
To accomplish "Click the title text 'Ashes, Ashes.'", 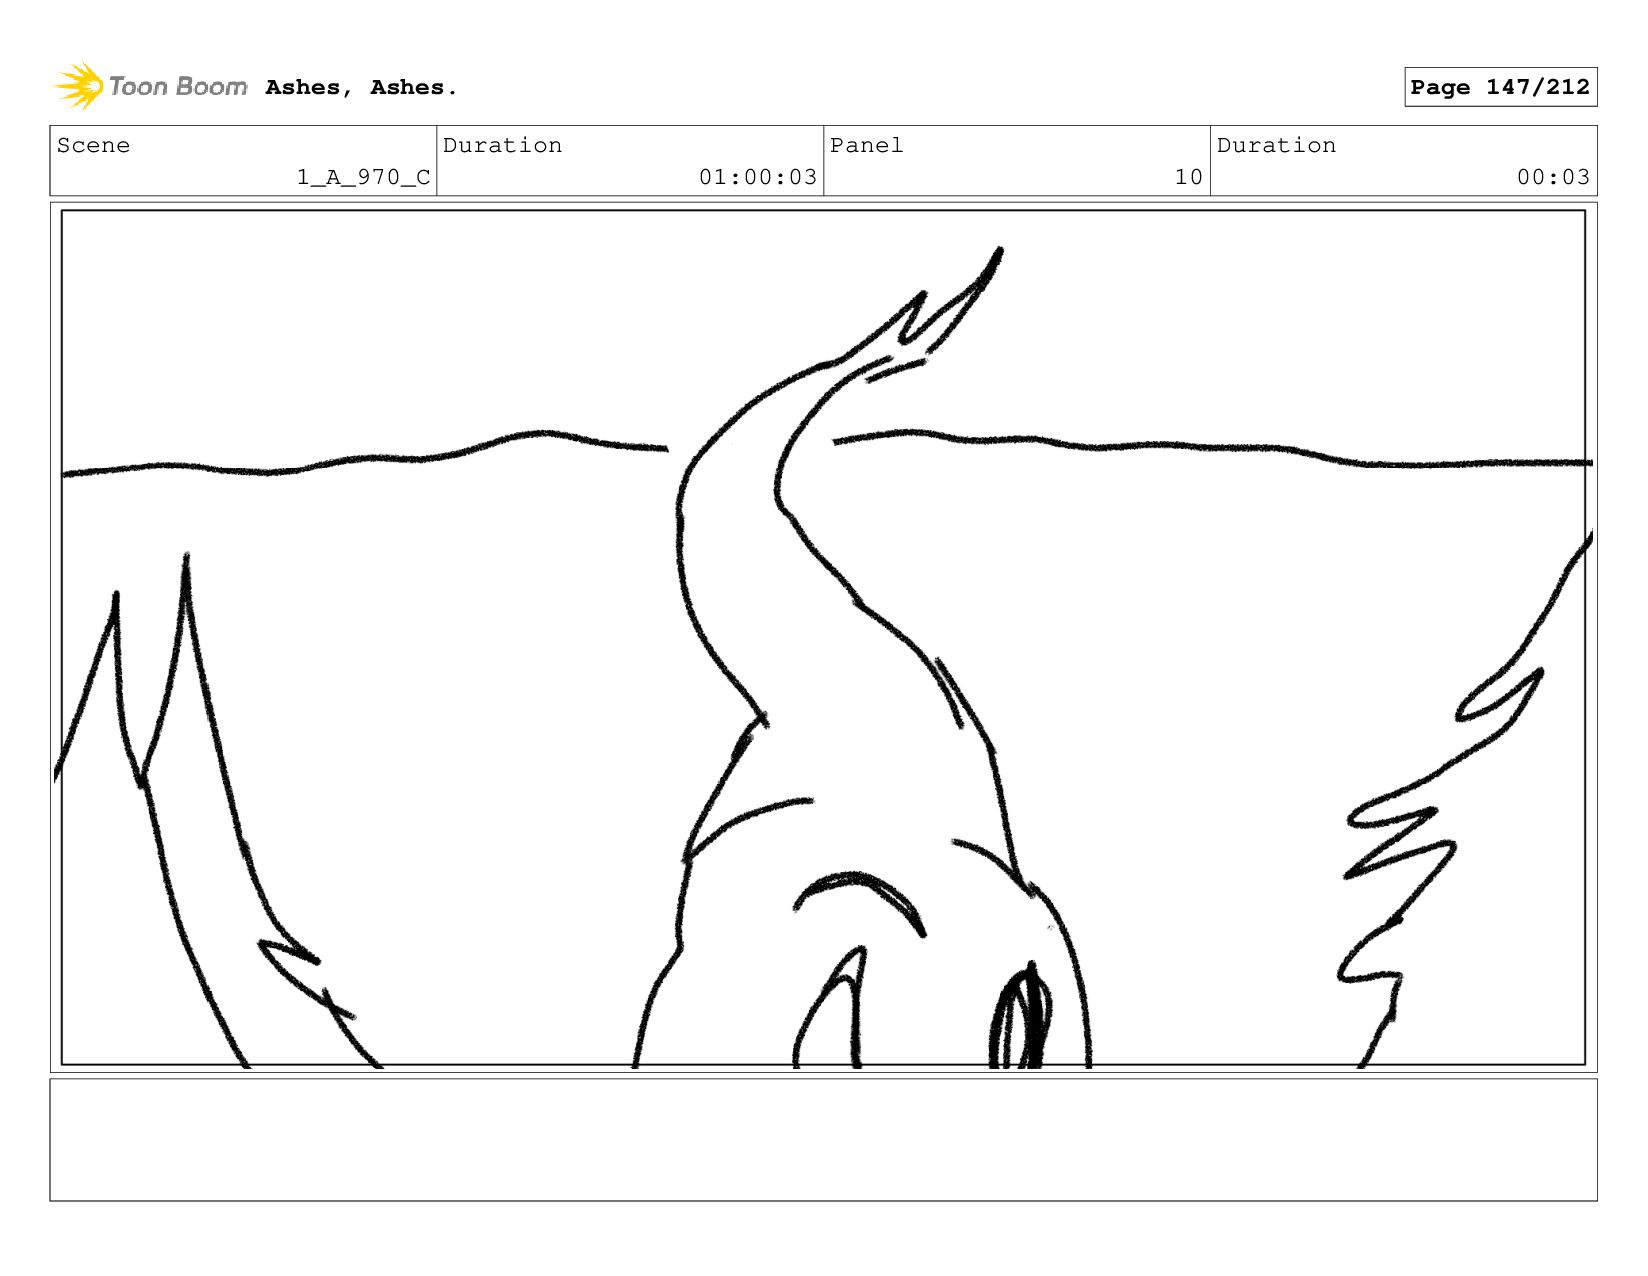I will coord(361,88).
